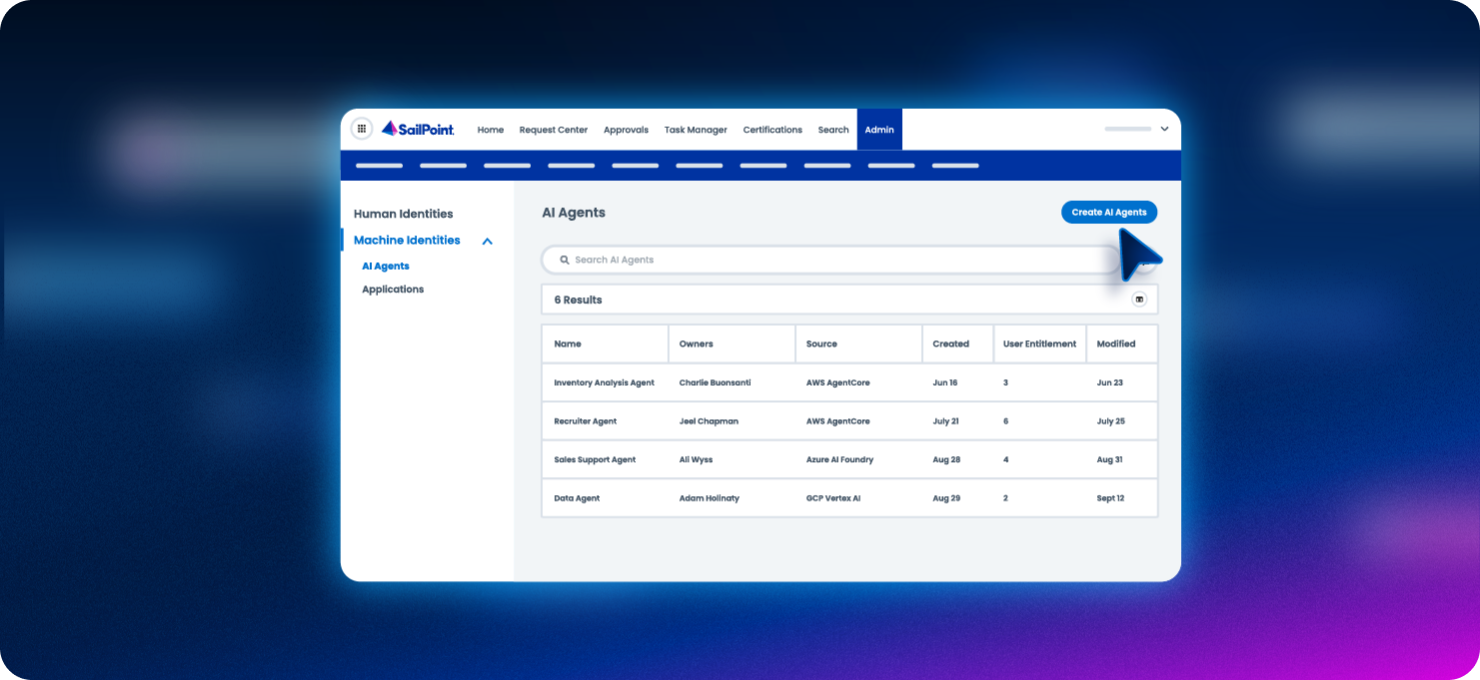This screenshot has width=1480, height=680.
Task: Click the July 25 modified date
Action: pos(1111,421)
